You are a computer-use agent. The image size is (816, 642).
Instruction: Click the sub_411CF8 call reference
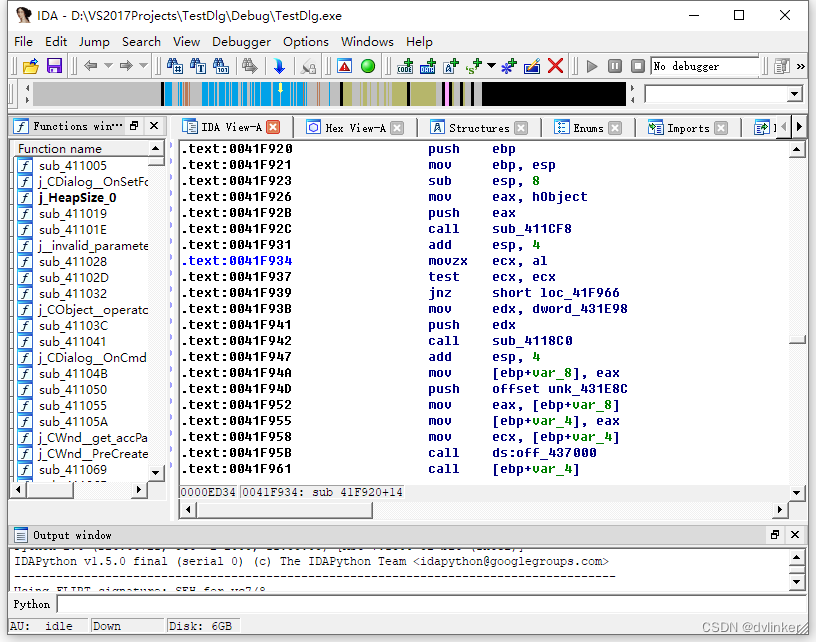tap(532, 229)
